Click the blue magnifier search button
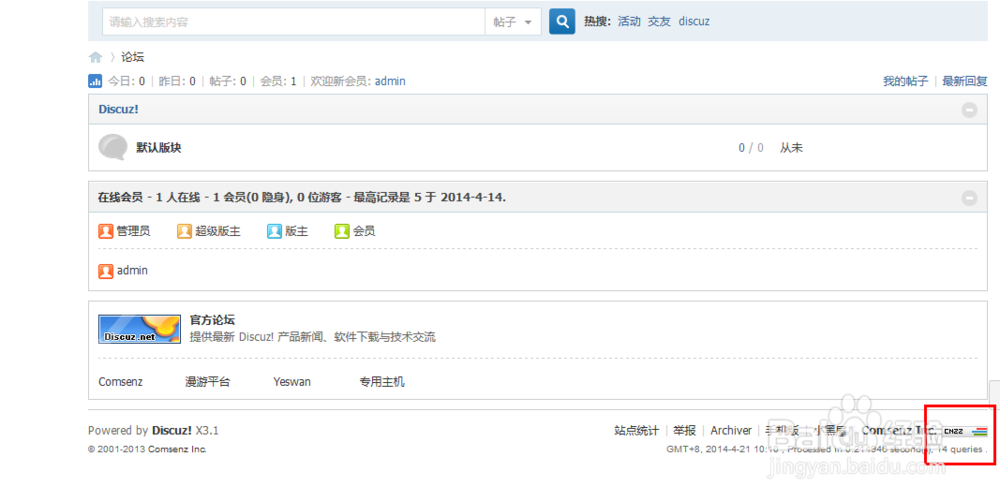 coord(562,22)
